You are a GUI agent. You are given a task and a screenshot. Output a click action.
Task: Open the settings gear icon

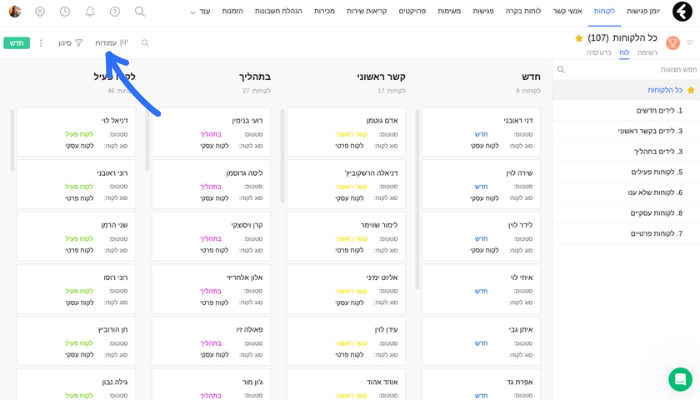click(40, 12)
